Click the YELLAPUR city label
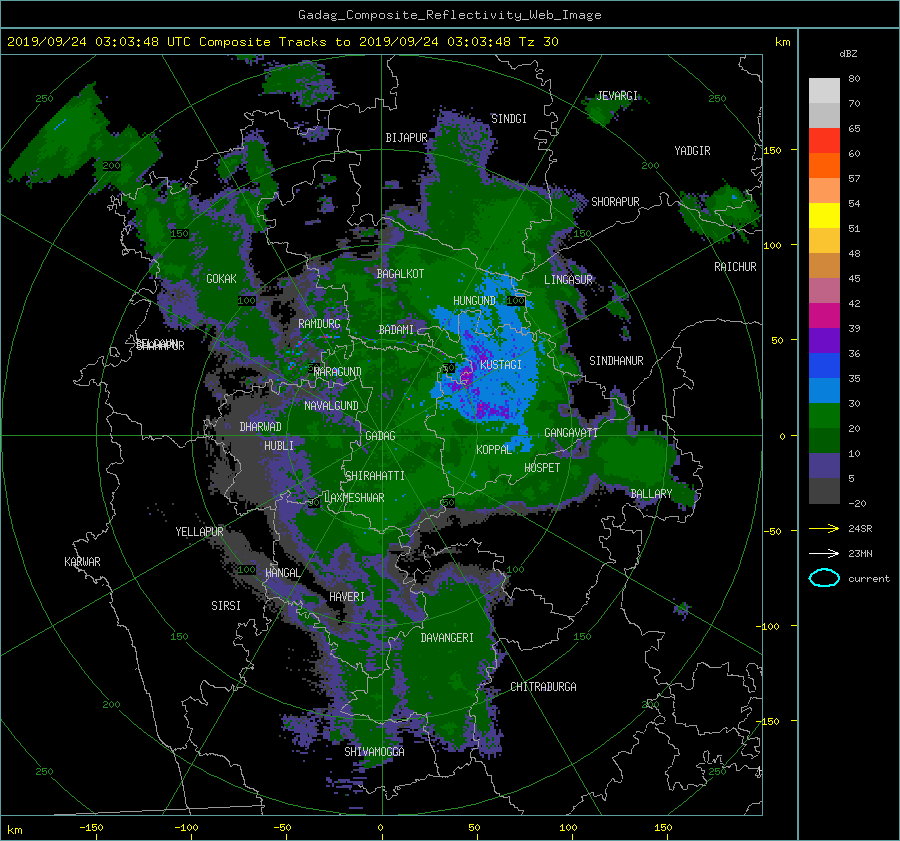Image resolution: width=900 pixels, height=841 pixels. coord(199,532)
